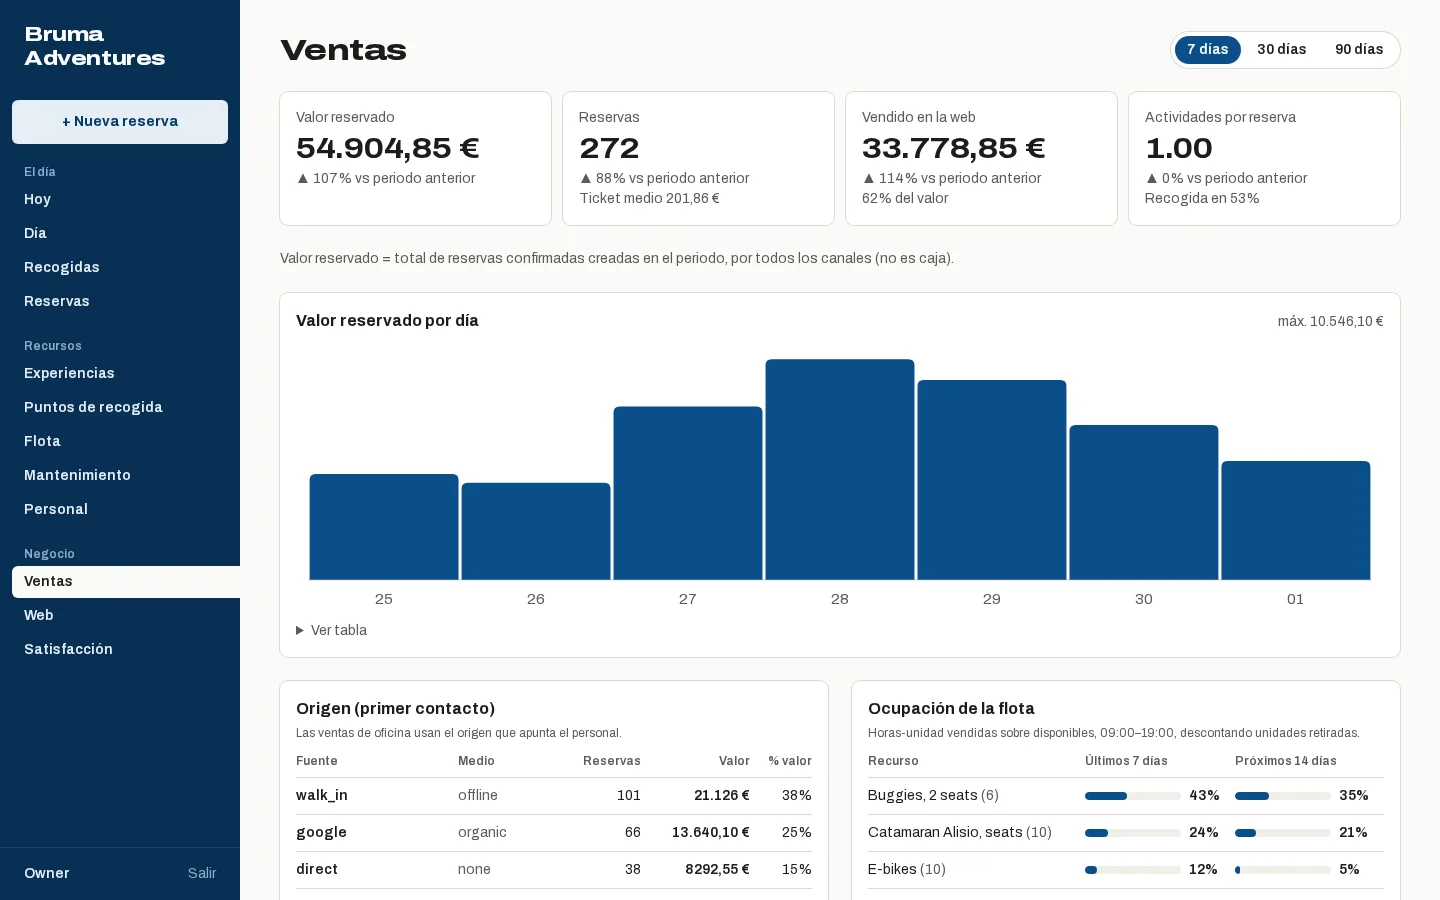This screenshot has width=1440, height=900.
Task: Click the google source row
Action: (554, 833)
